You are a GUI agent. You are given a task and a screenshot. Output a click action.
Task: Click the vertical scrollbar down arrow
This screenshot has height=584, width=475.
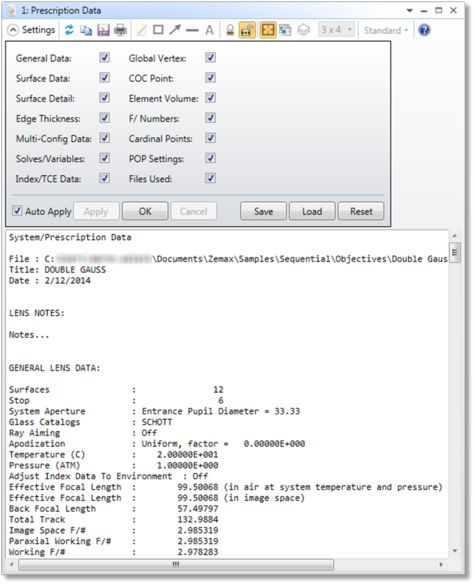pos(455,551)
